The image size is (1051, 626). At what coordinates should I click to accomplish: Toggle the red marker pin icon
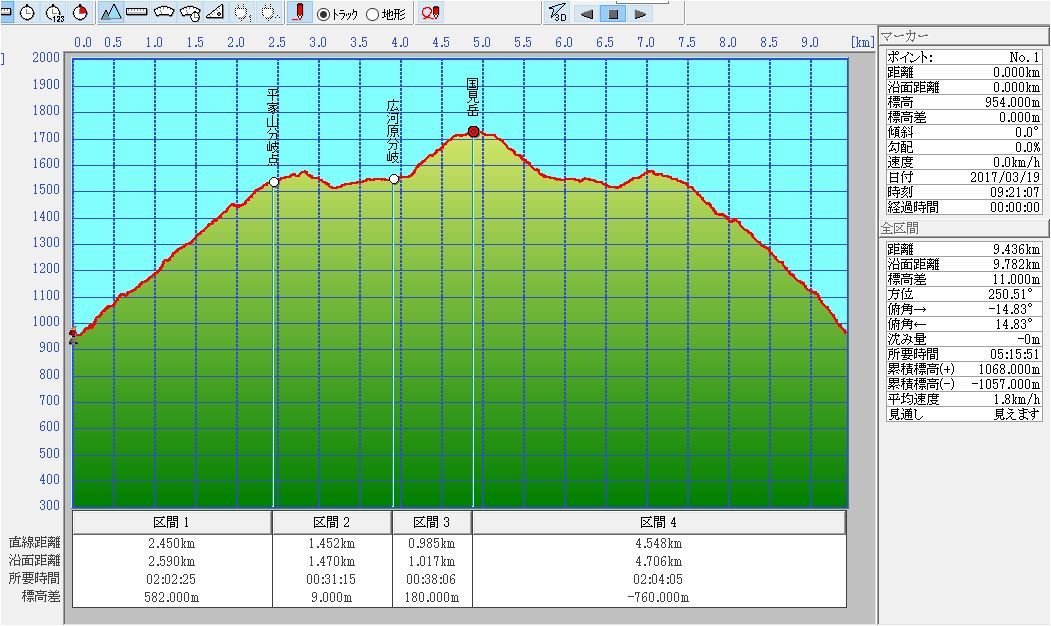click(x=299, y=13)
